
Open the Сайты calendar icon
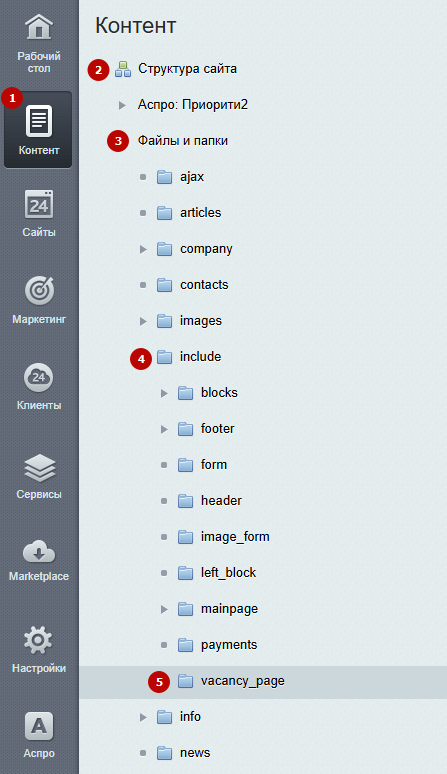38,204
